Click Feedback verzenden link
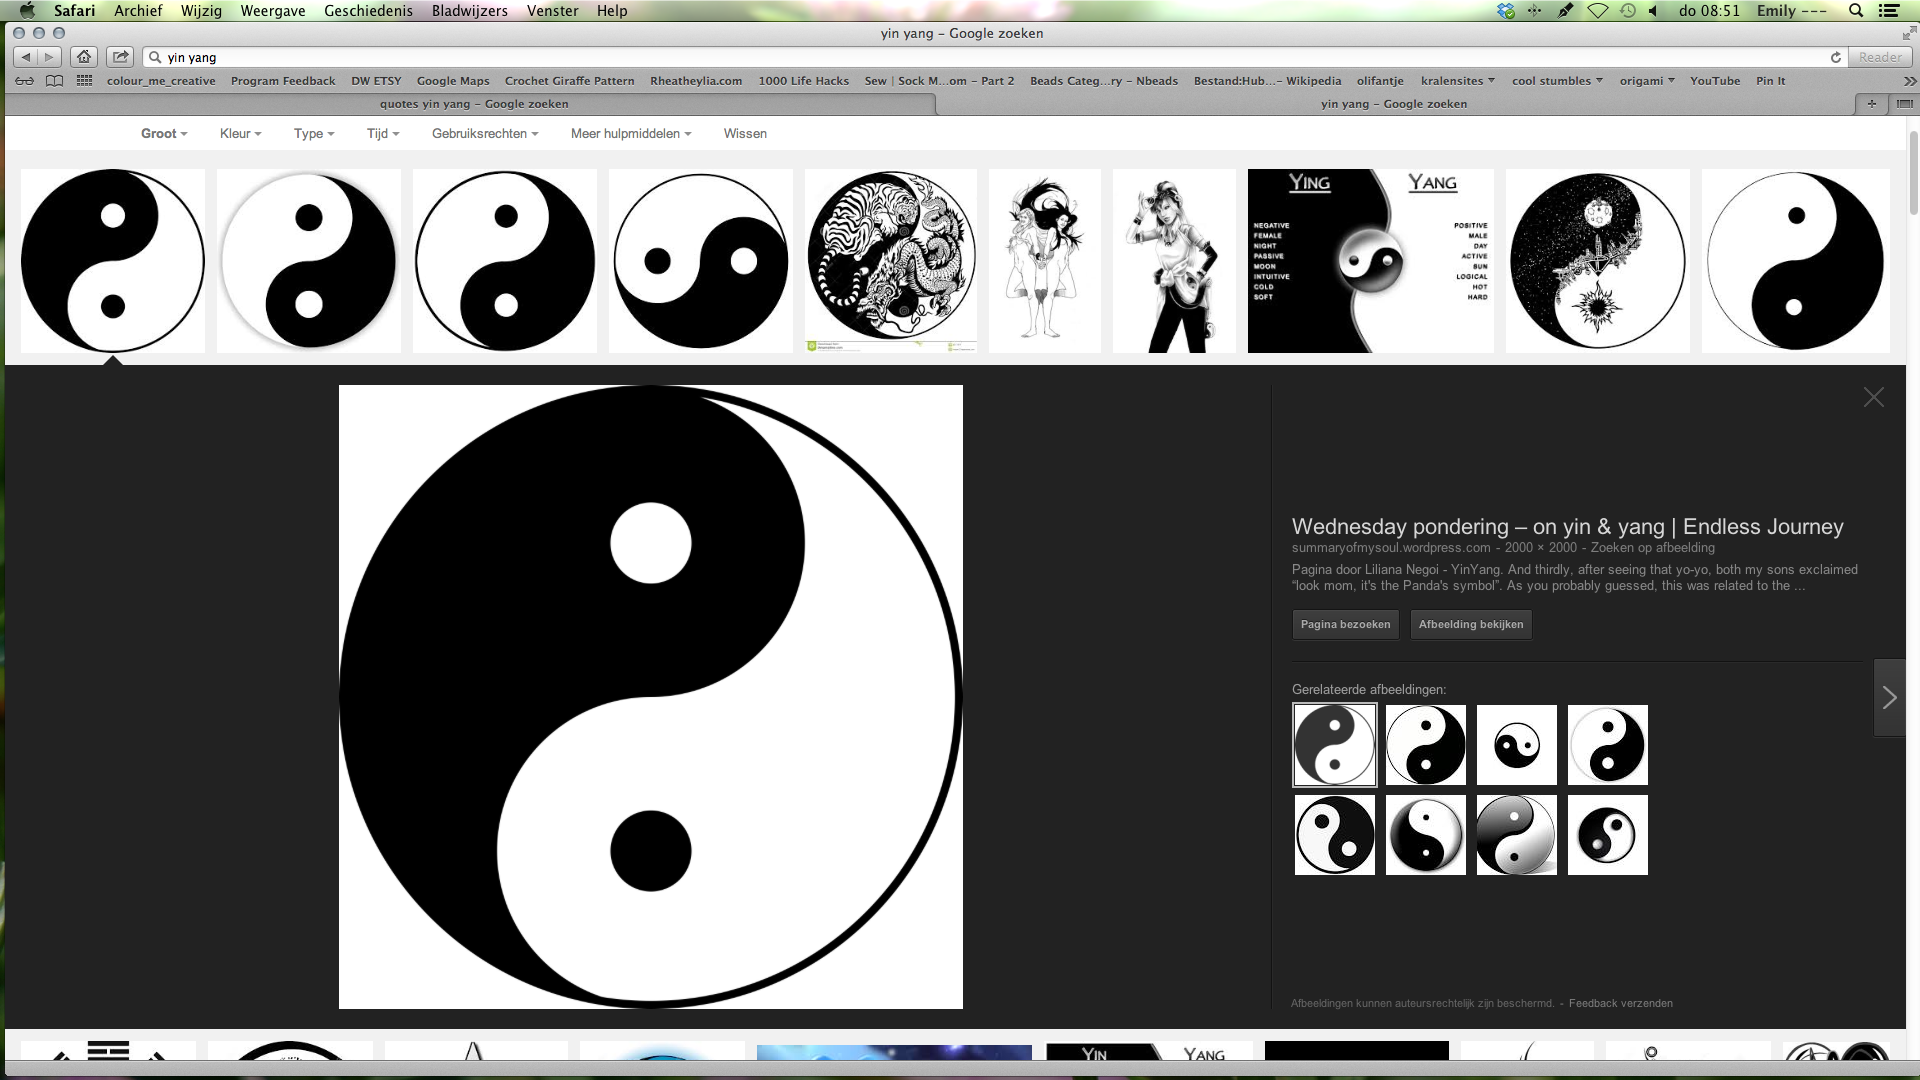The width and height of the screenshot is (1920, 1080). pos(1620,1003)
